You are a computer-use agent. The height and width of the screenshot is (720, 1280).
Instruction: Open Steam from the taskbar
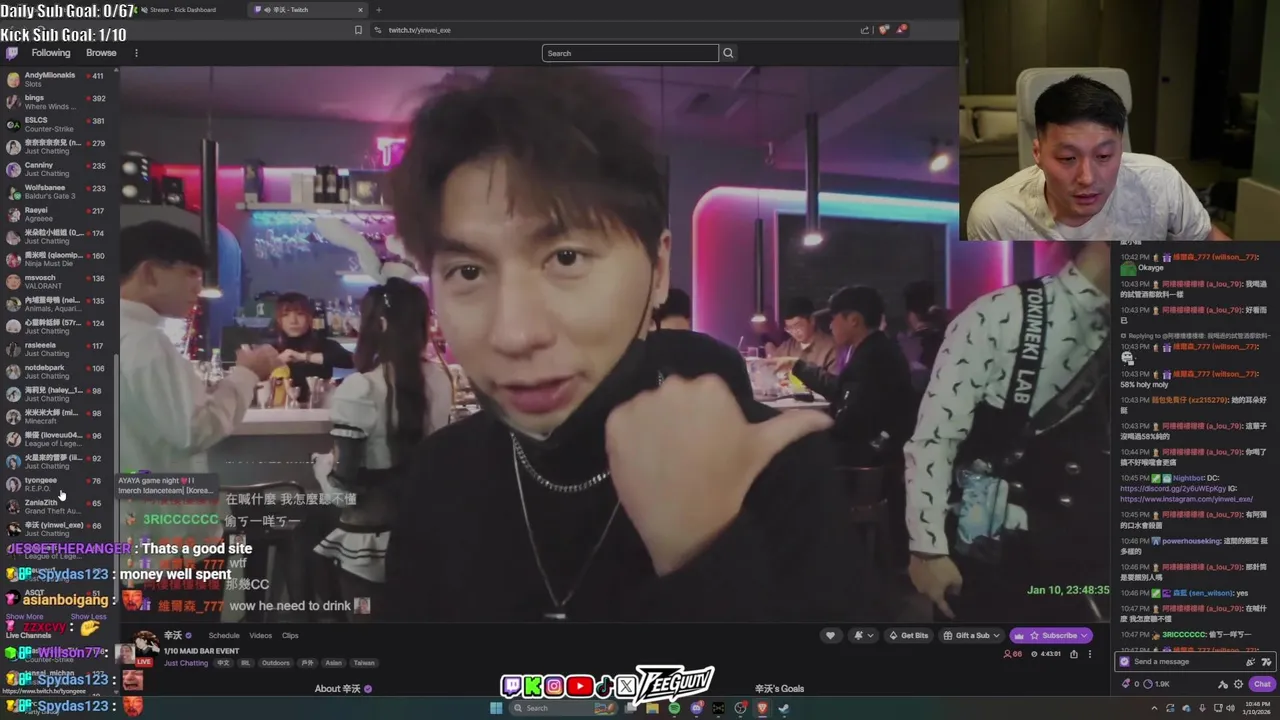[x=784, y=708]
